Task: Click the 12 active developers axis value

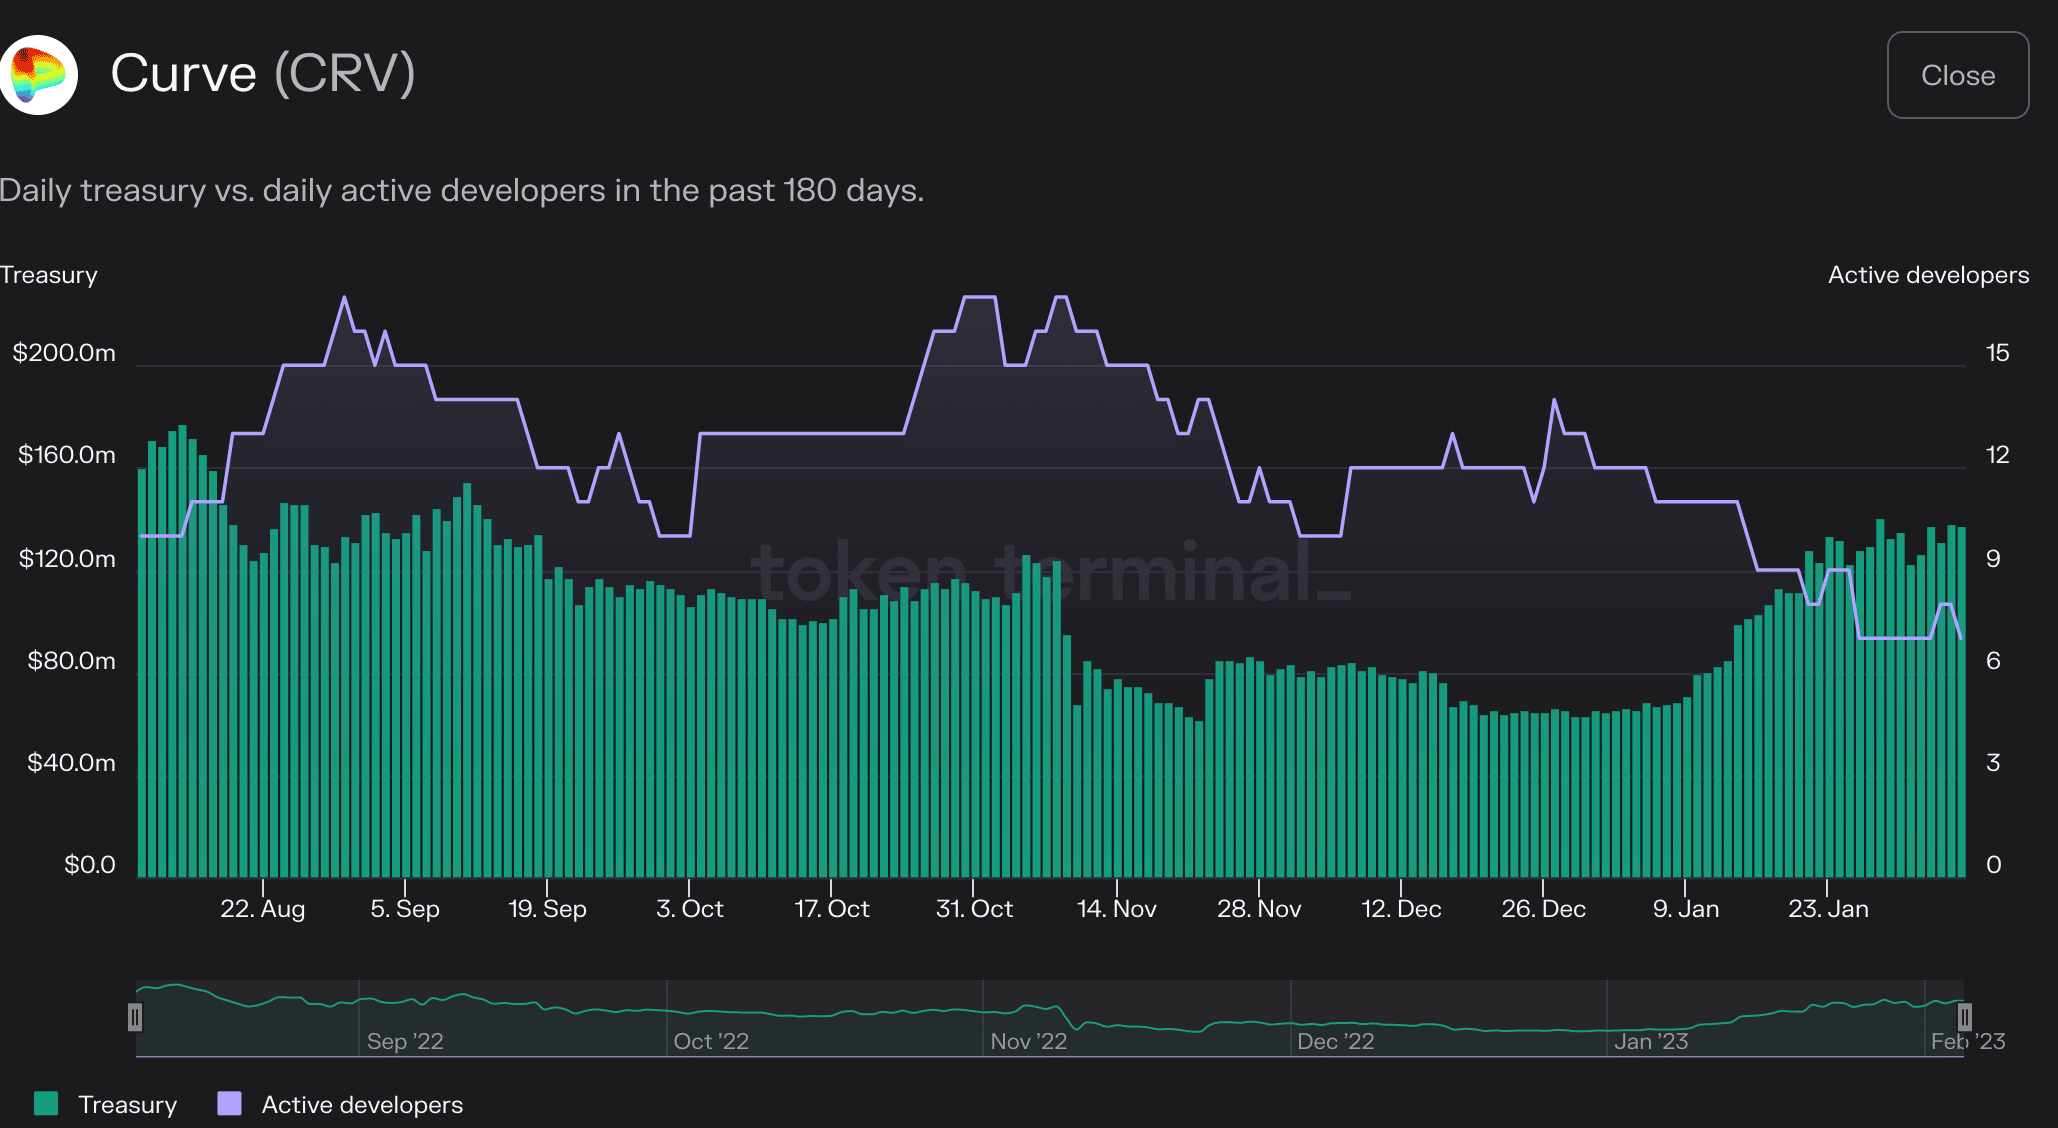Action: (x=1997, y=455)
